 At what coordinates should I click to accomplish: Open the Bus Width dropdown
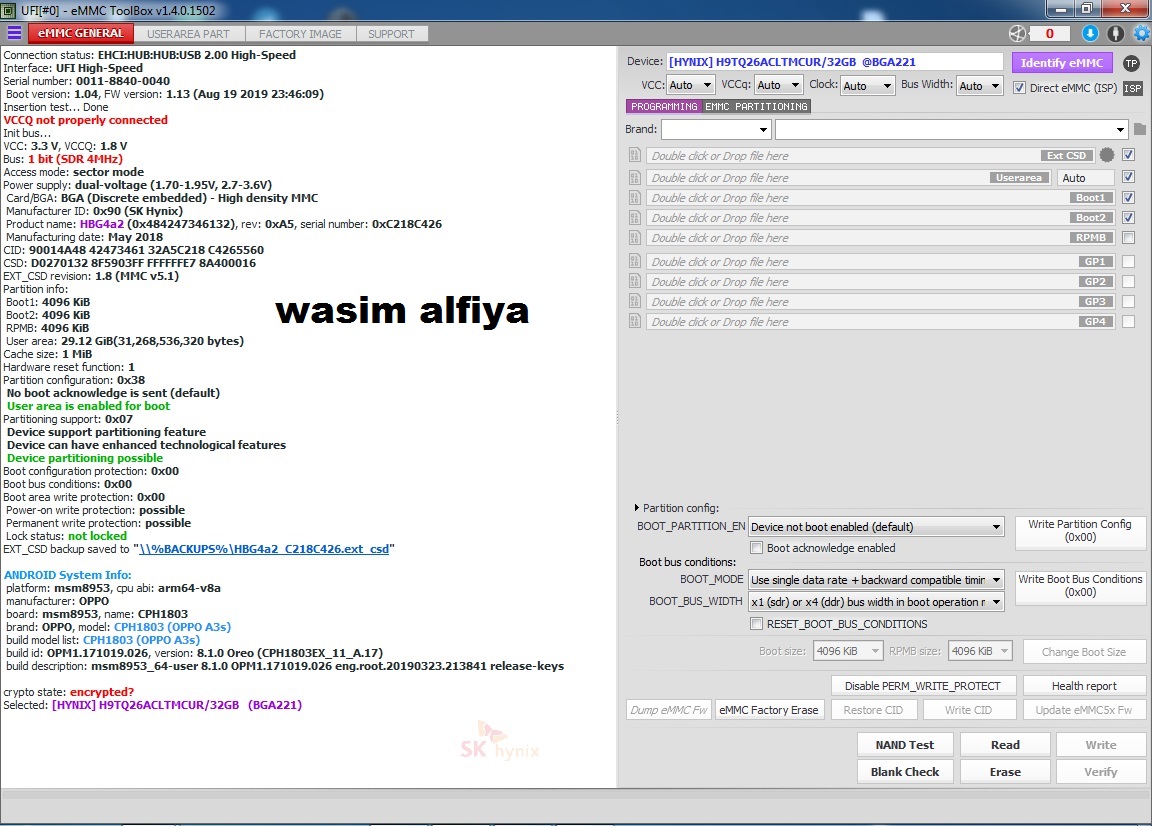point(979,86)
